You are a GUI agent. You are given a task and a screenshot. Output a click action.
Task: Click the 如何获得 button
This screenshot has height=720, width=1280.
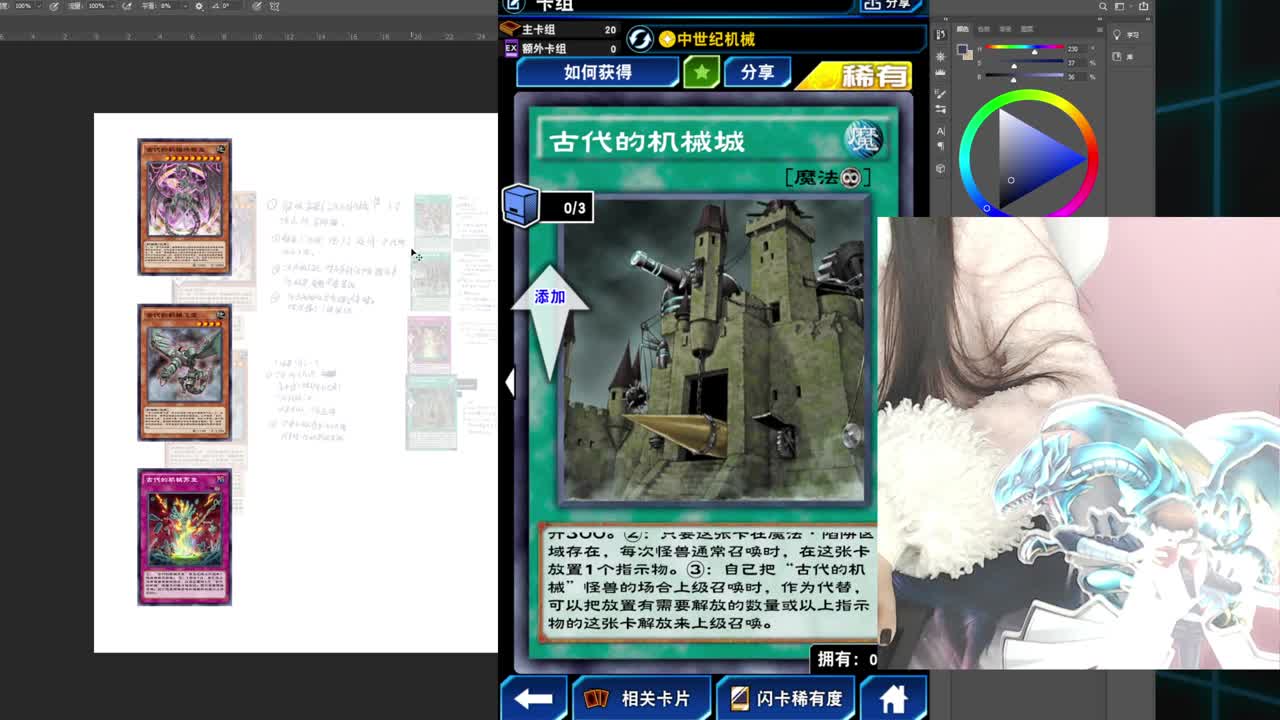[x=597, y=72]
